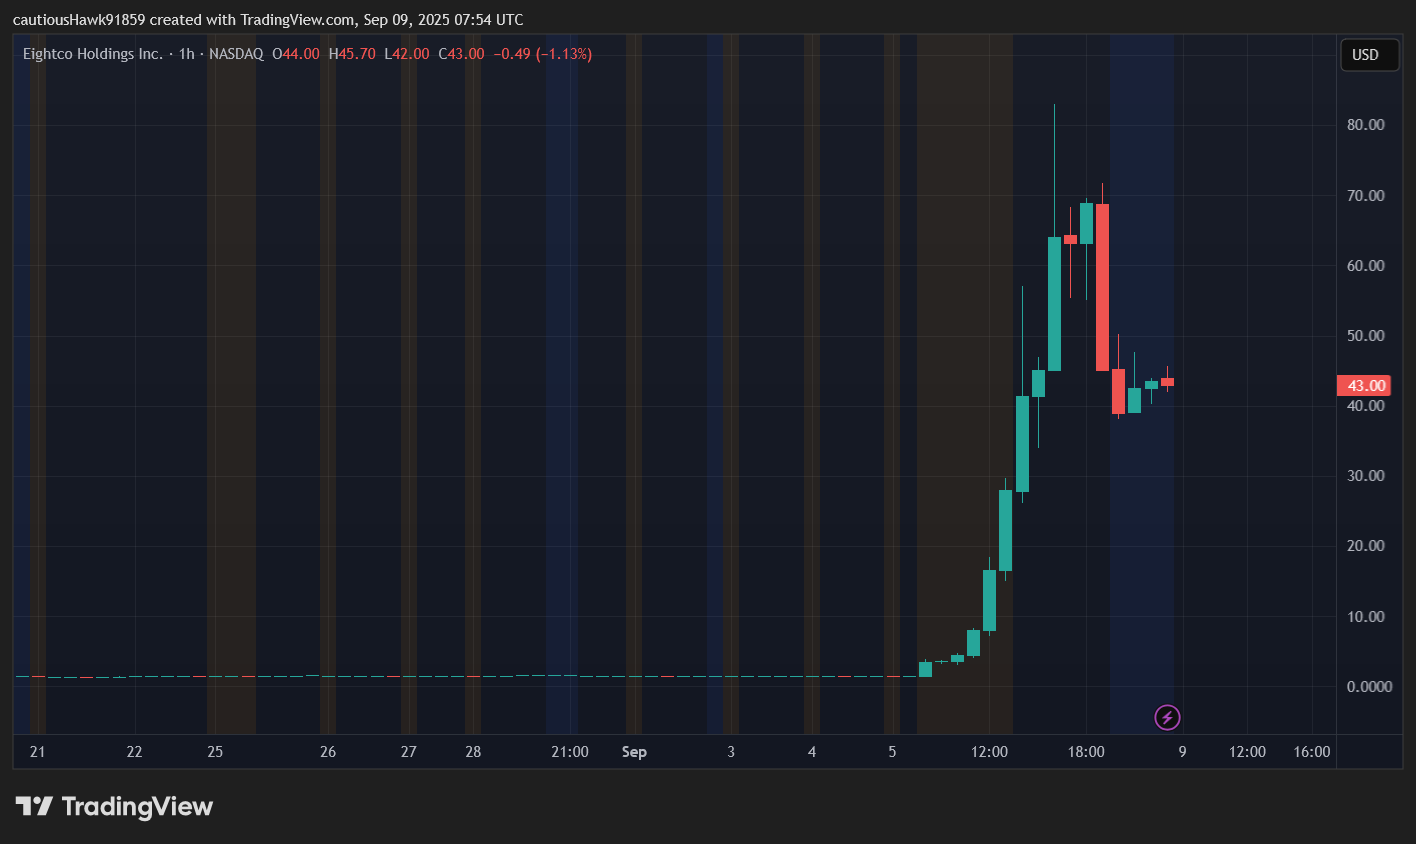The height and width of the screenshot is (844, 1416).
Task: Click the large red candle falling from 69
Action: (1102, 287)
